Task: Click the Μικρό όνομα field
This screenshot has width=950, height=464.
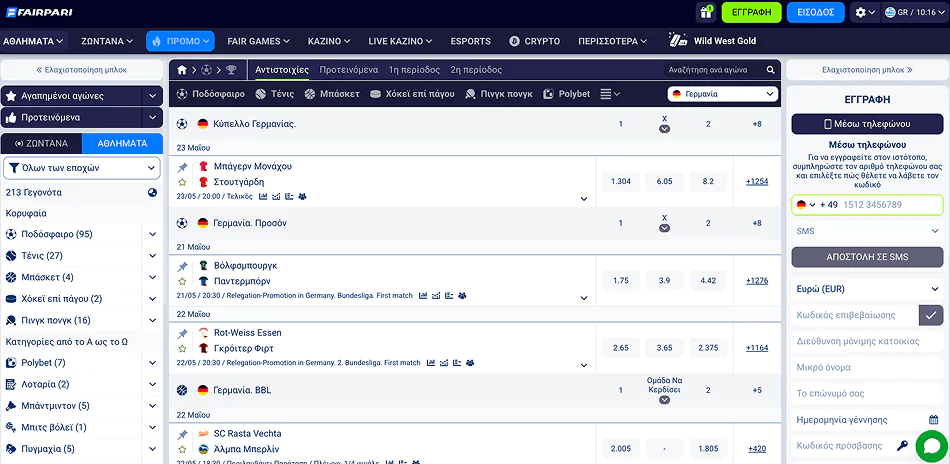Action: pyautogui.click(x=868, y=367)
